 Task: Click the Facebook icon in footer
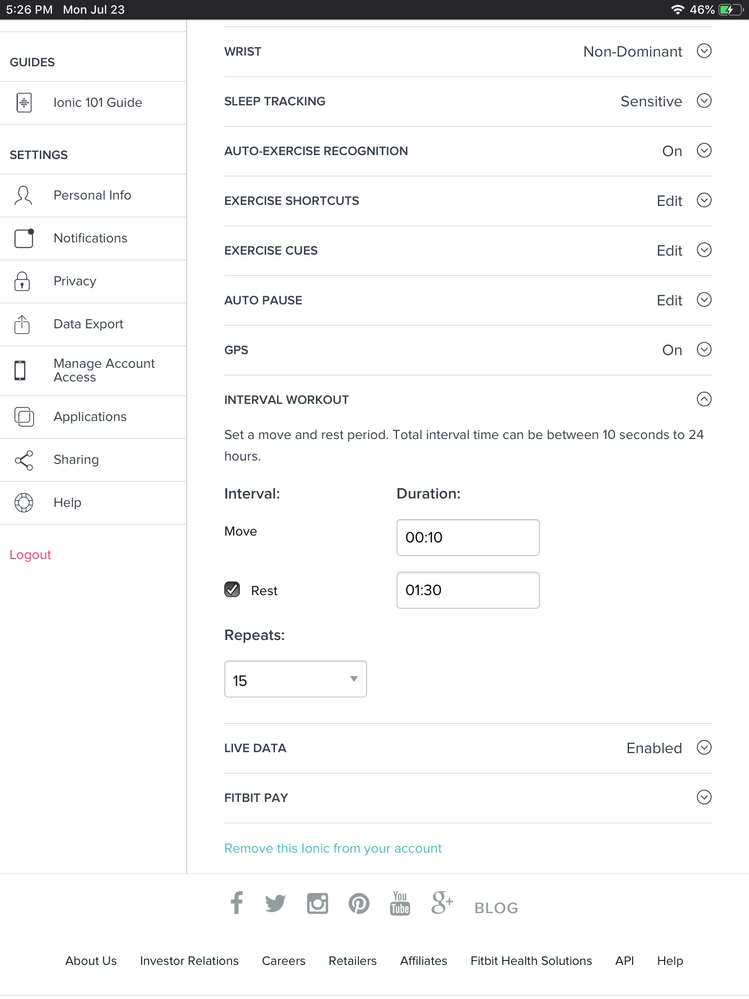click(x=237, y=903)
